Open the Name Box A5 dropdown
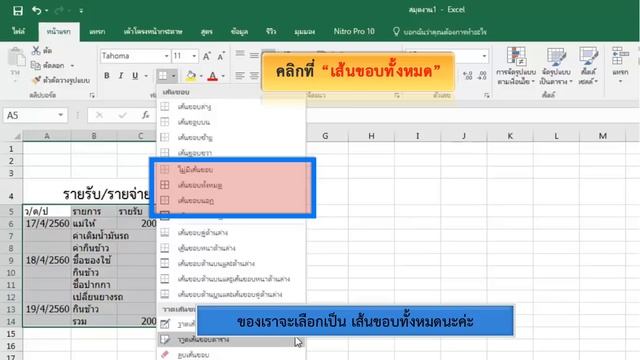Screen dimensions: 640x360 tap(60, 115)
